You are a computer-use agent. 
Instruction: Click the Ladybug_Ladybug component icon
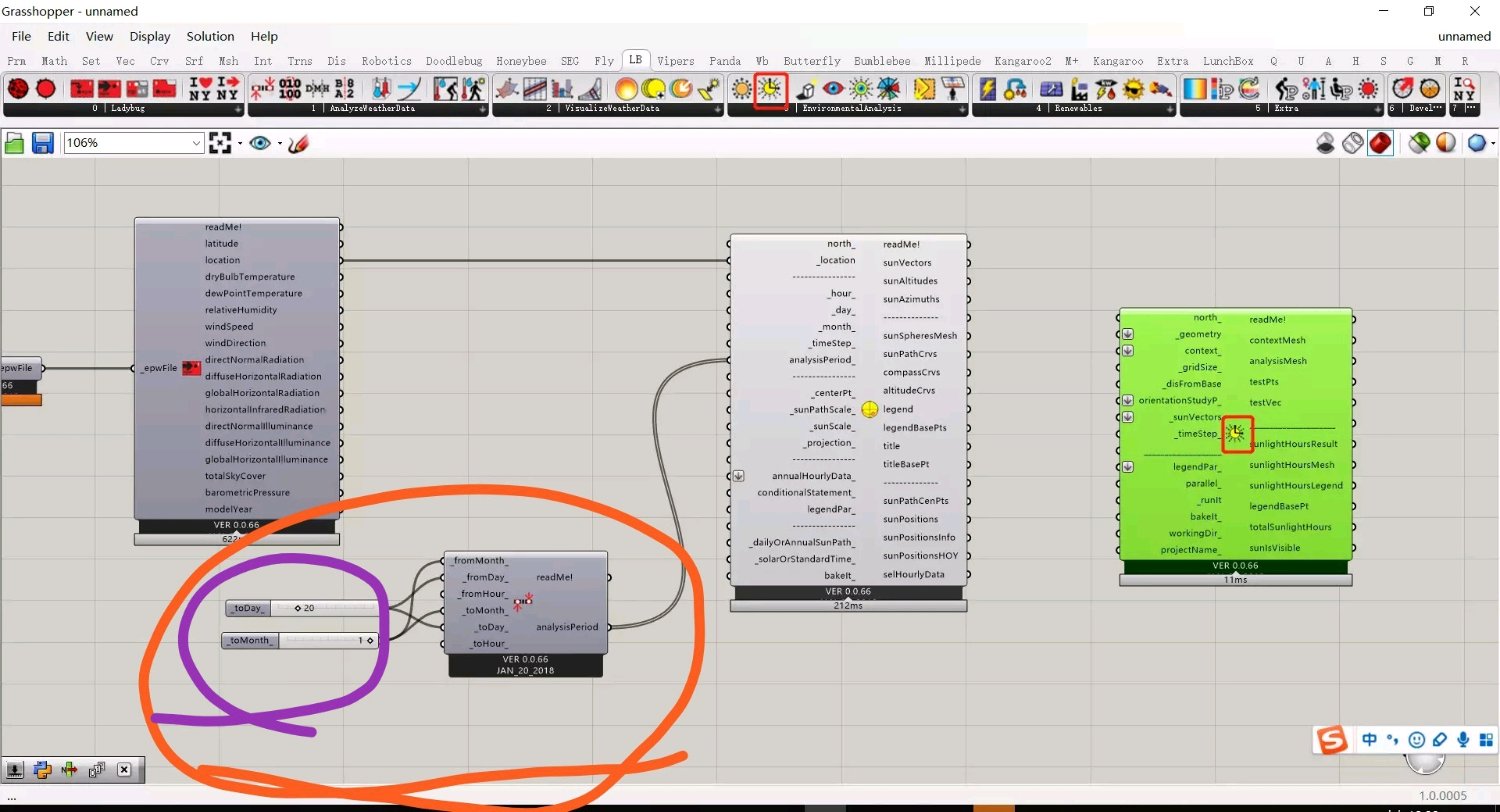tap(19, 89)
